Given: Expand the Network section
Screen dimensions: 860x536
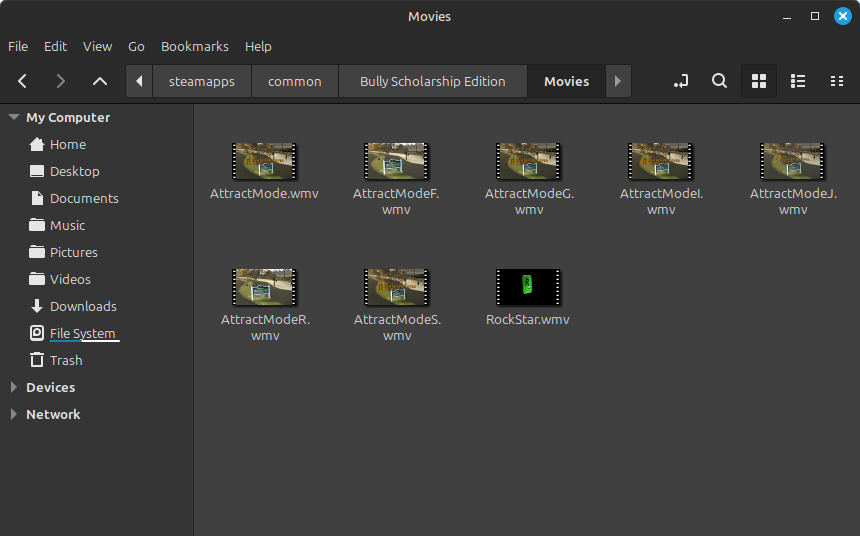Looking at the screenshot, I should pyautogui.click(x=14, y=414).
